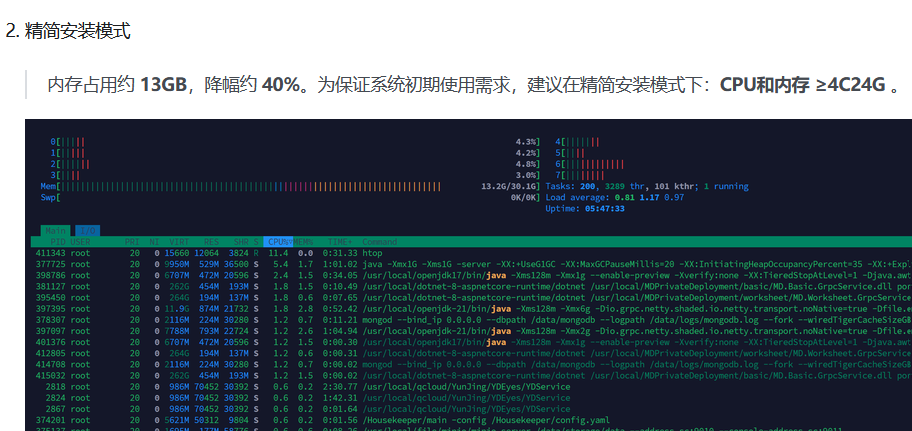The width and height of the screenshot is (912, 431).
Task: Select the Main tab in htop
Action: coord(56,231)
